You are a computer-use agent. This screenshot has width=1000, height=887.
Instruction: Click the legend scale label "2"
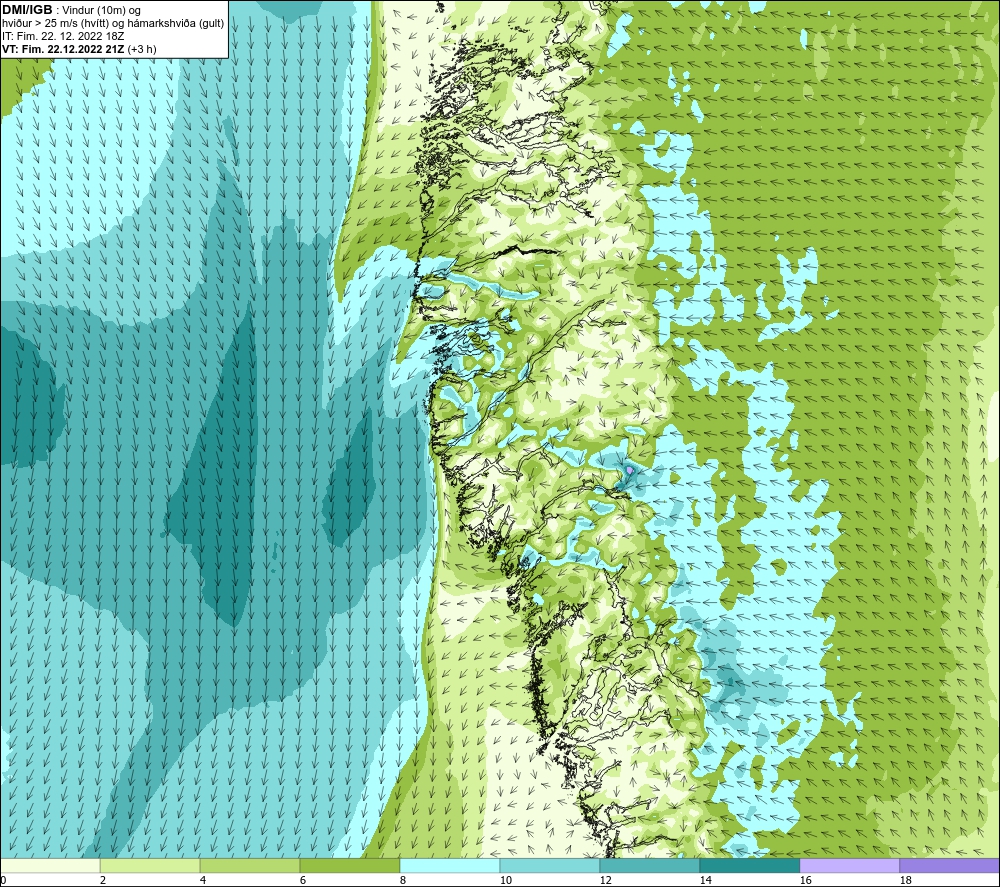click(x=103, y=880)
